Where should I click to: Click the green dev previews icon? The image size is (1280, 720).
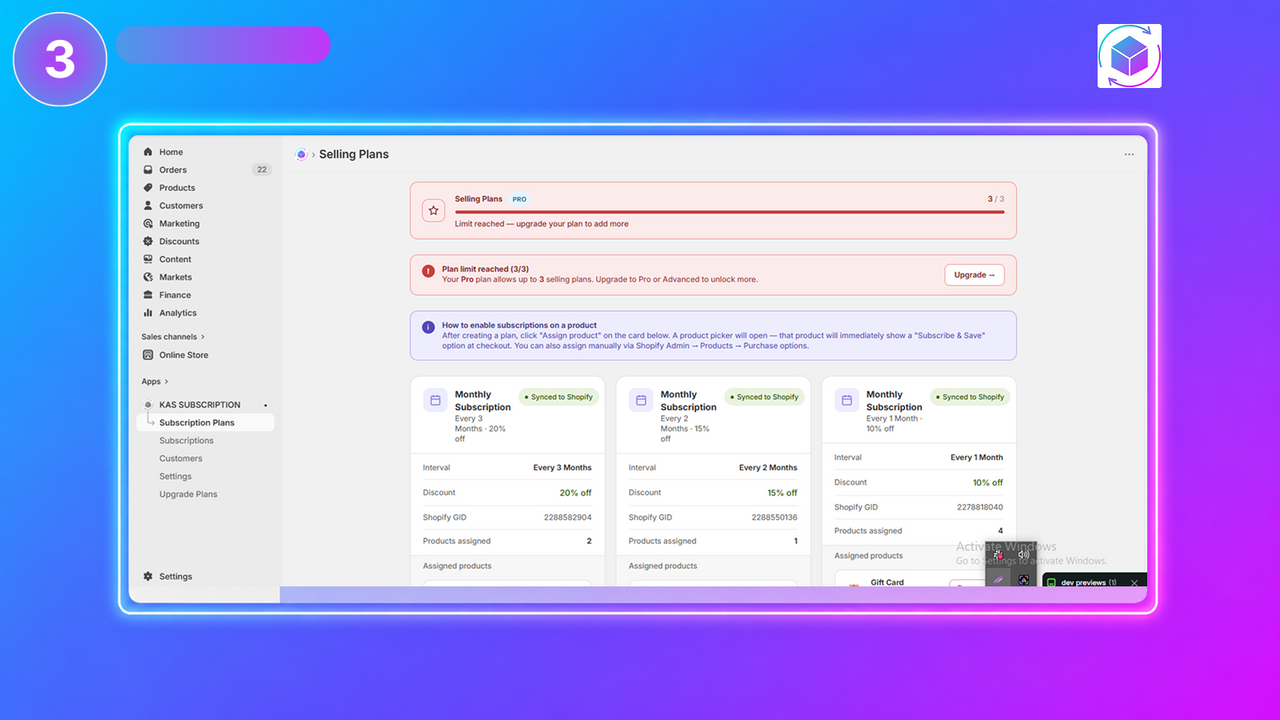coord(1051,582)
